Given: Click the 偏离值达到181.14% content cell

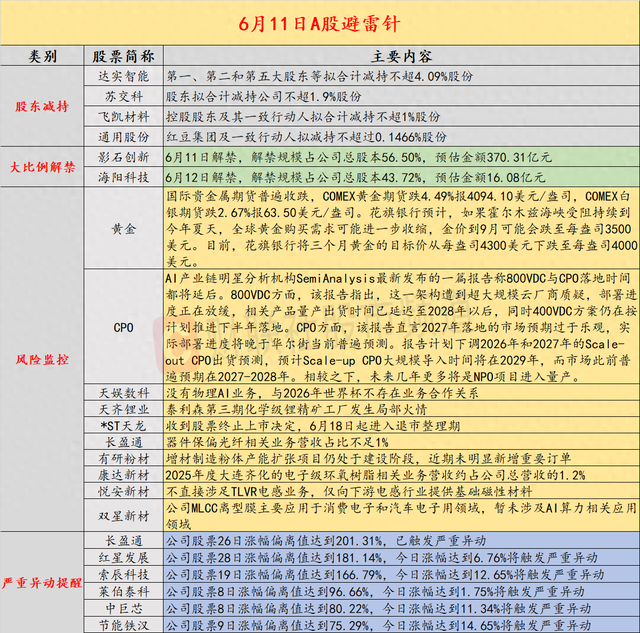Looking at the screenshot, I should (401, 557).
